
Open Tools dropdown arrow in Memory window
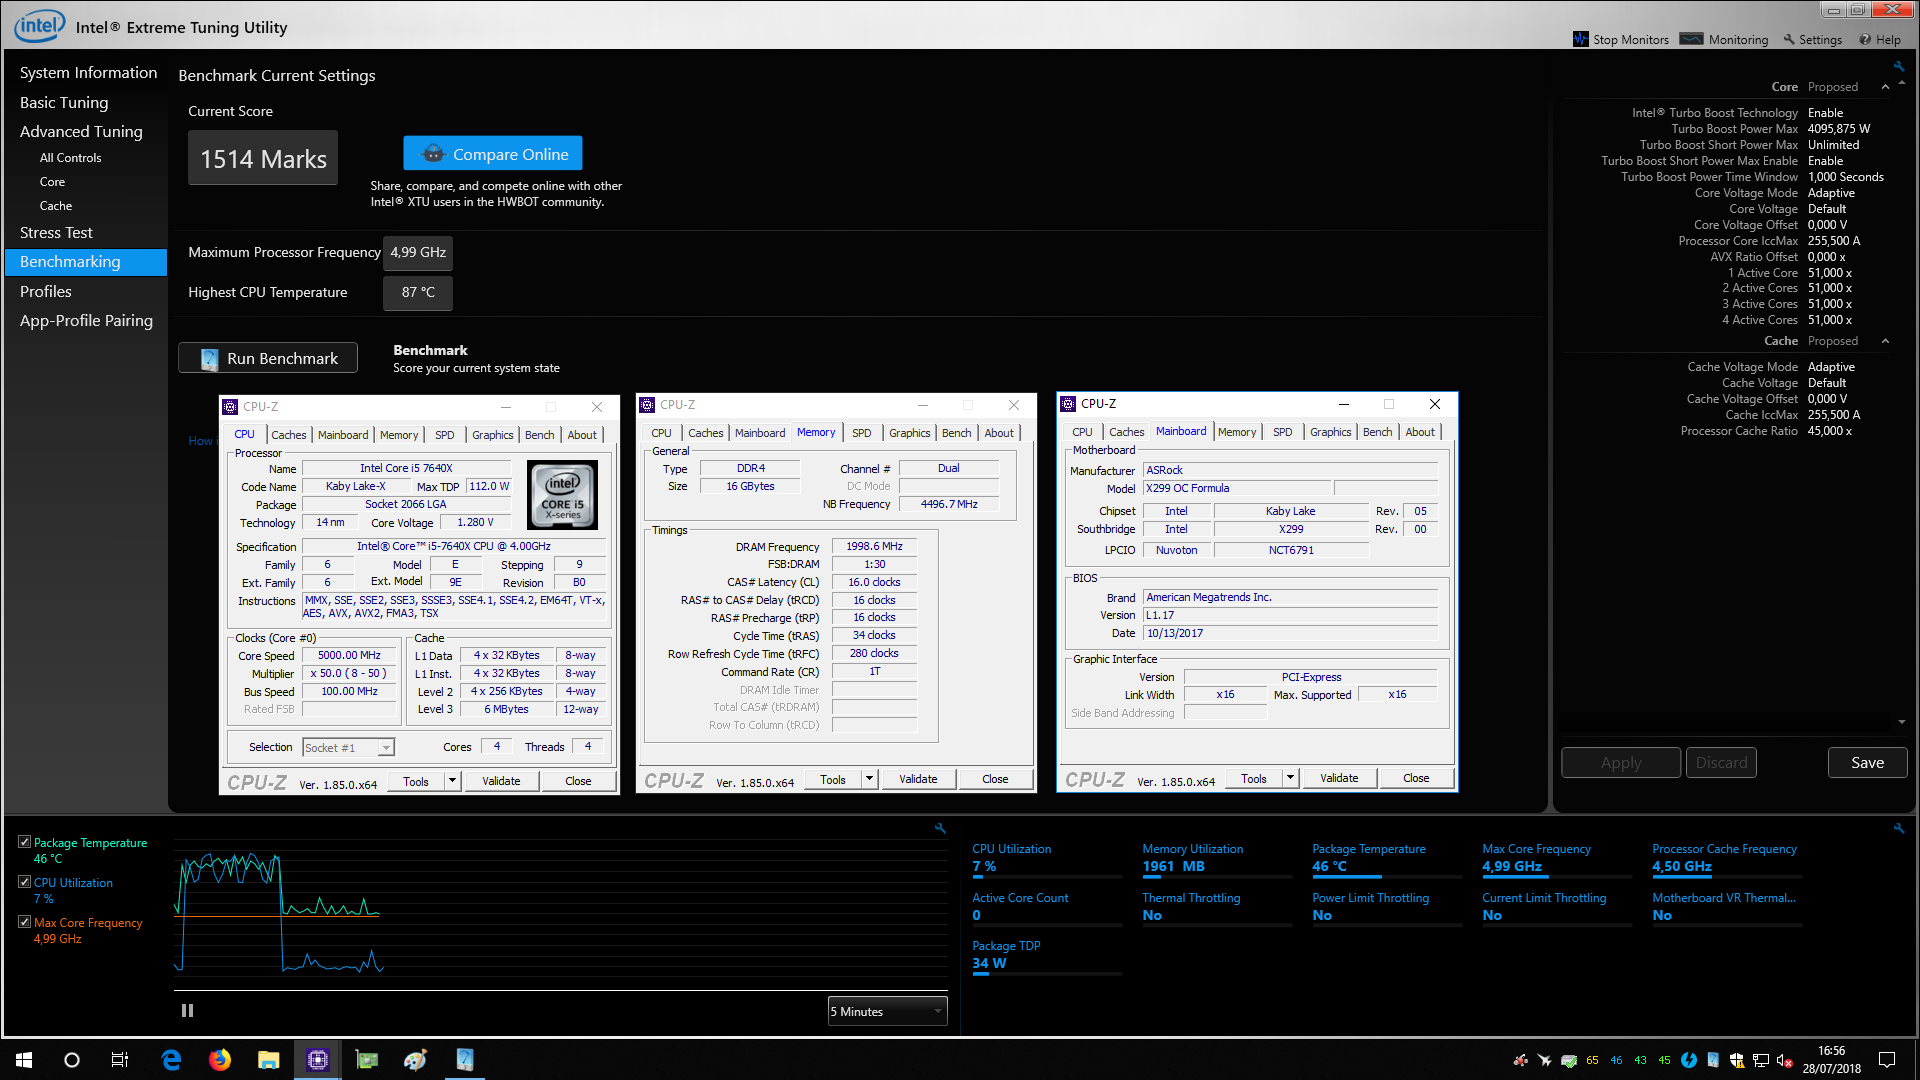tap(869, 779)
